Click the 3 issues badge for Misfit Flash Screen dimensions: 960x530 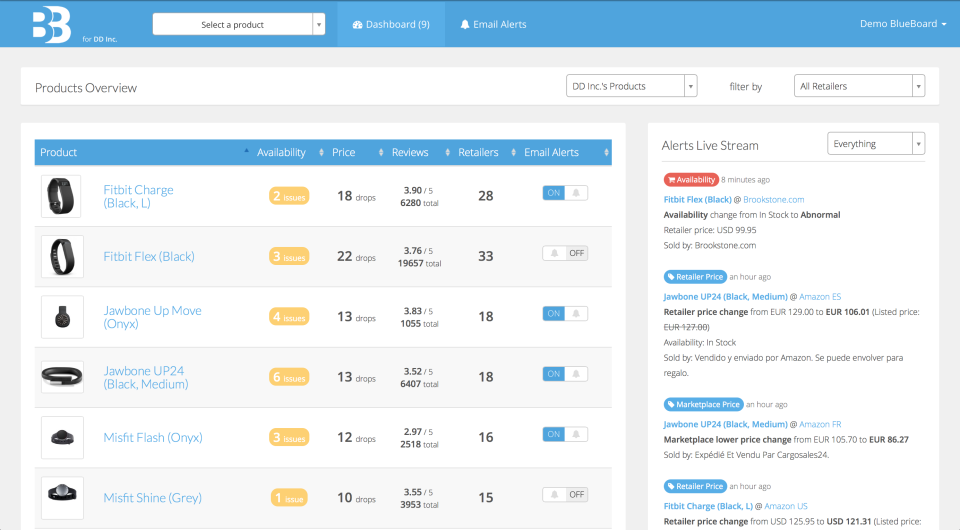289,438
